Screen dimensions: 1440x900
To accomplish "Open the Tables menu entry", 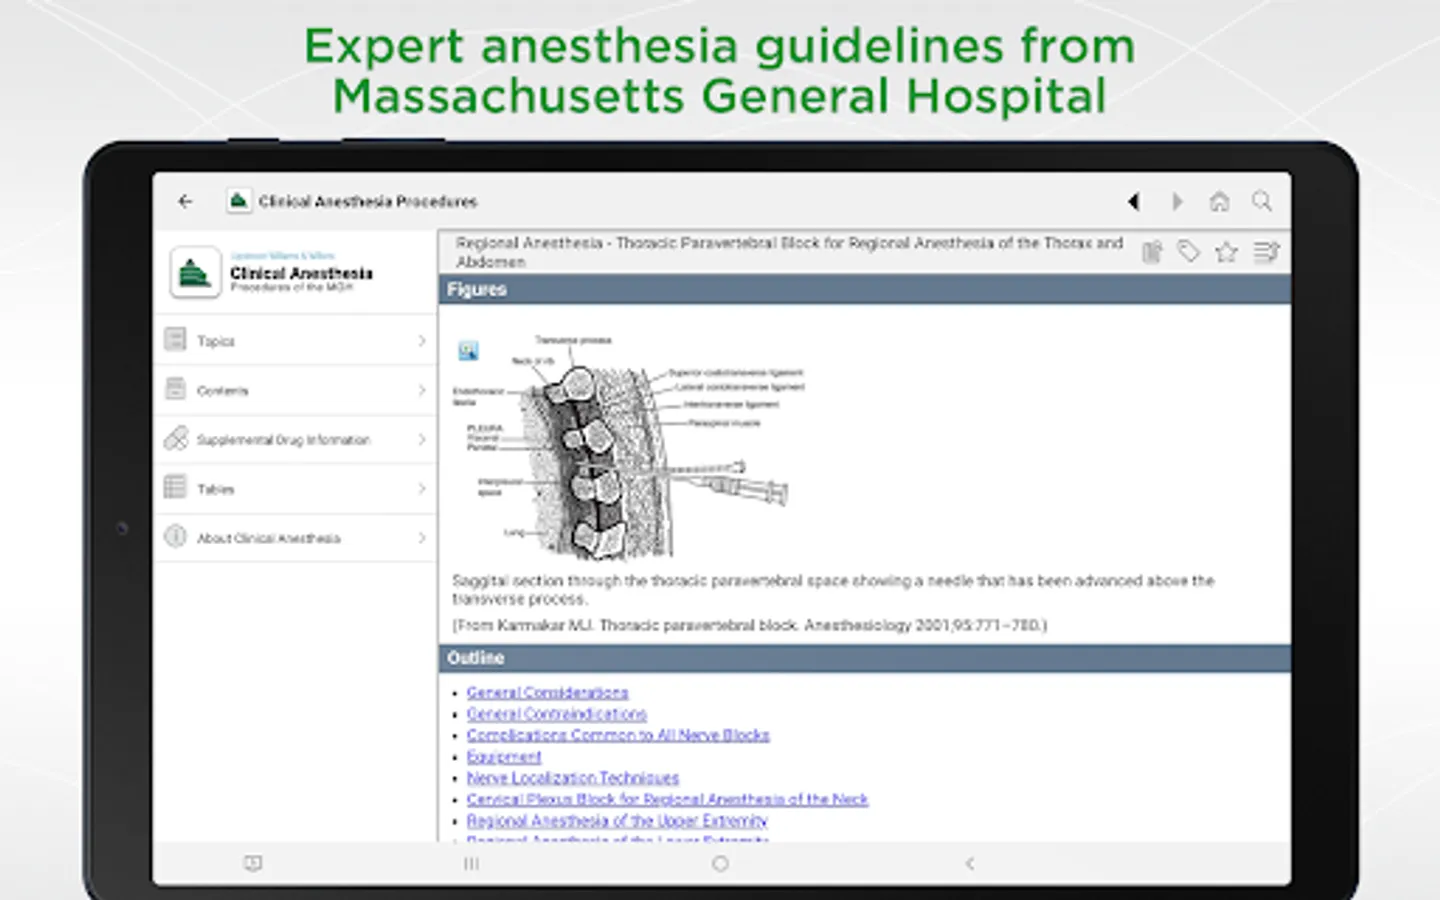I will [x=296, y=488].
